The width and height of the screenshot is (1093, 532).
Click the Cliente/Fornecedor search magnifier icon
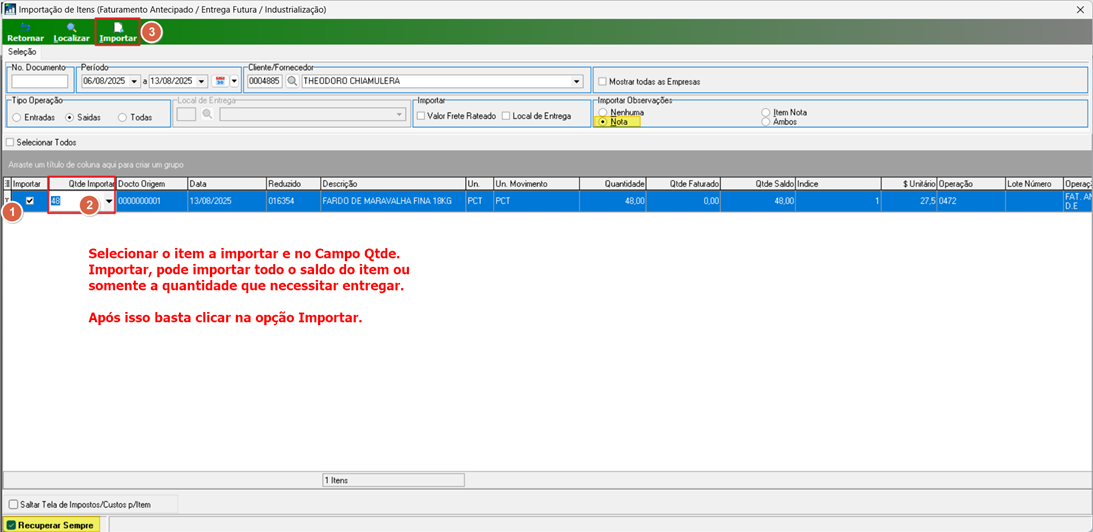292,81
